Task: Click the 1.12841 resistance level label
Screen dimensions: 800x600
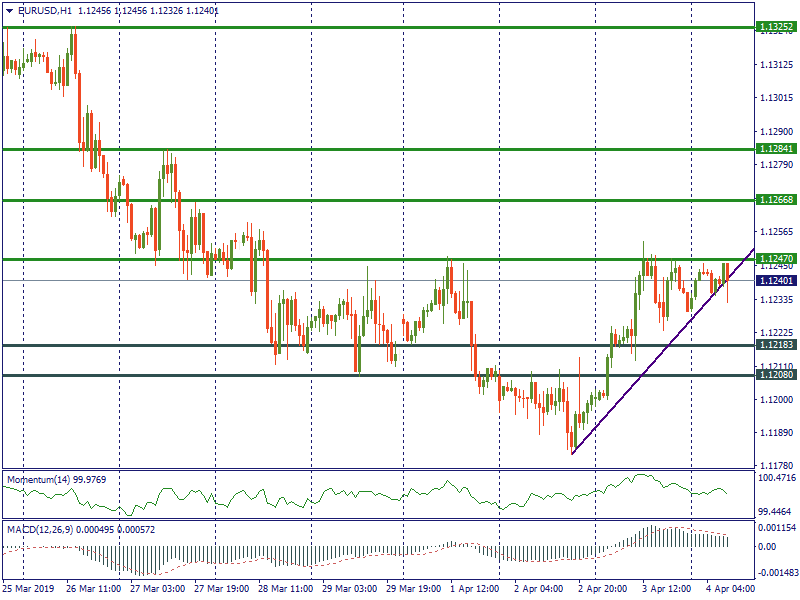Action: pos(776,149)
